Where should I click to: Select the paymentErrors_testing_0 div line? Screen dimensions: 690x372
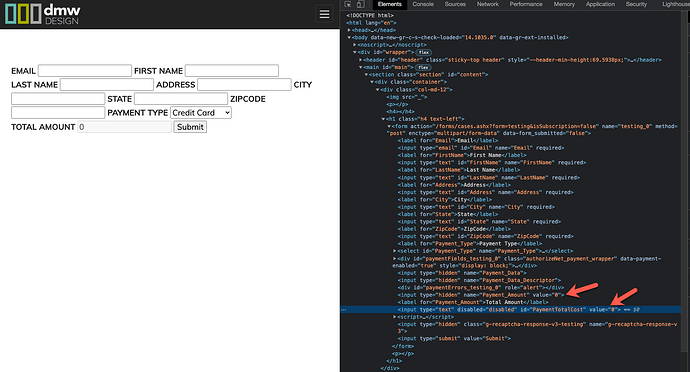coord(481,287)
